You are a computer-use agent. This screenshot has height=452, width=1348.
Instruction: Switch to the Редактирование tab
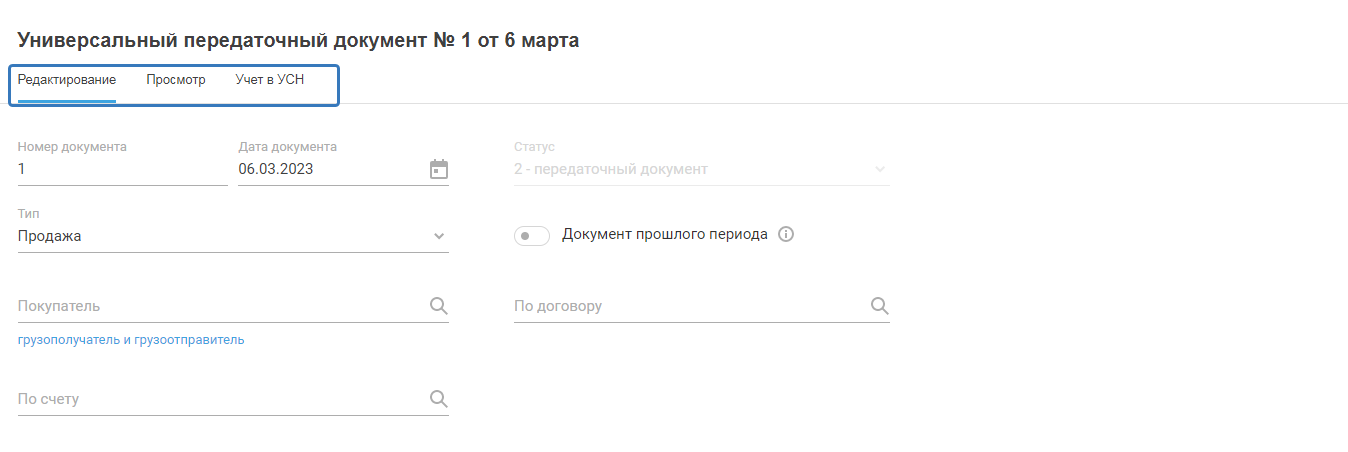(67, 80)
